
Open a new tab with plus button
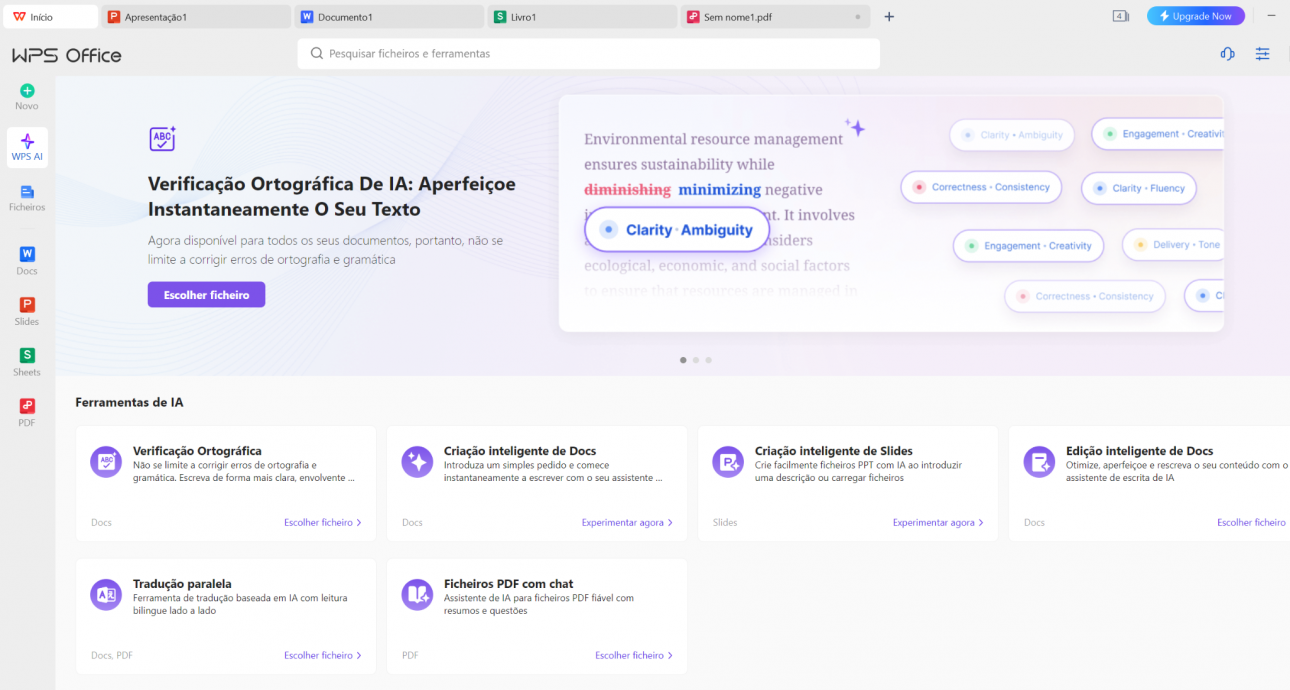coord(889,16)
